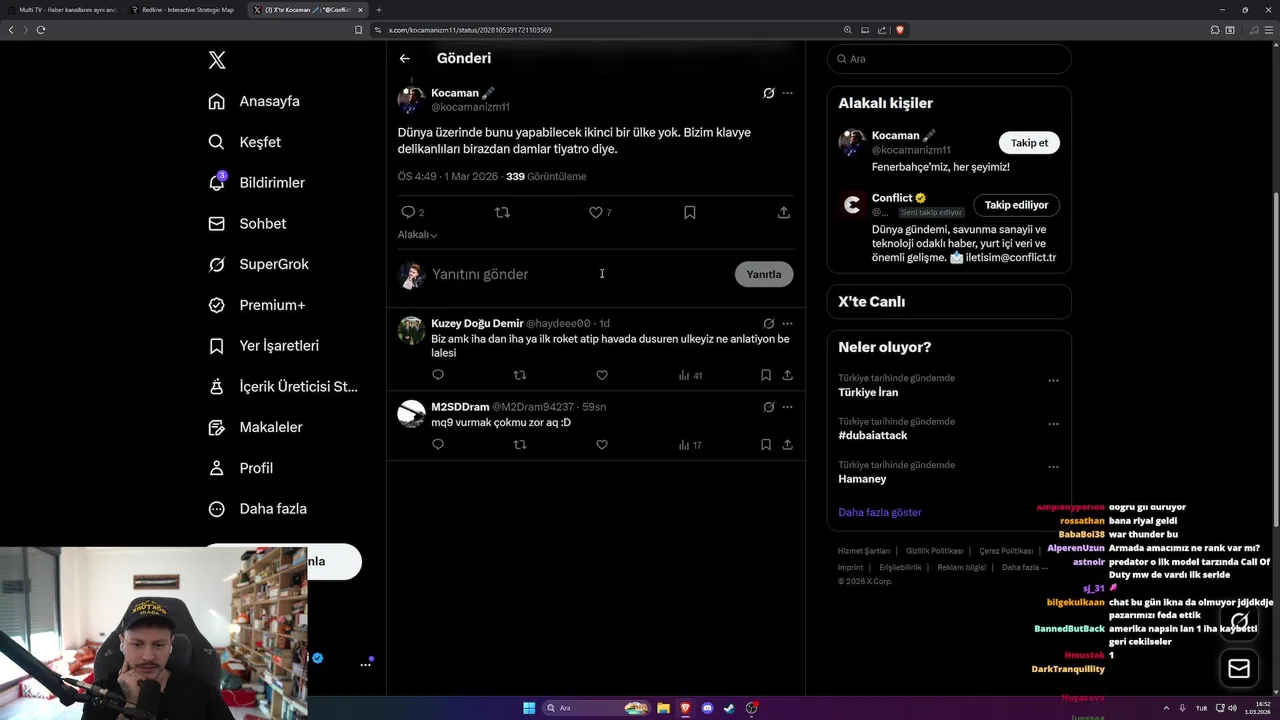
Task: Open Keşfet search page
Action: 245,142
